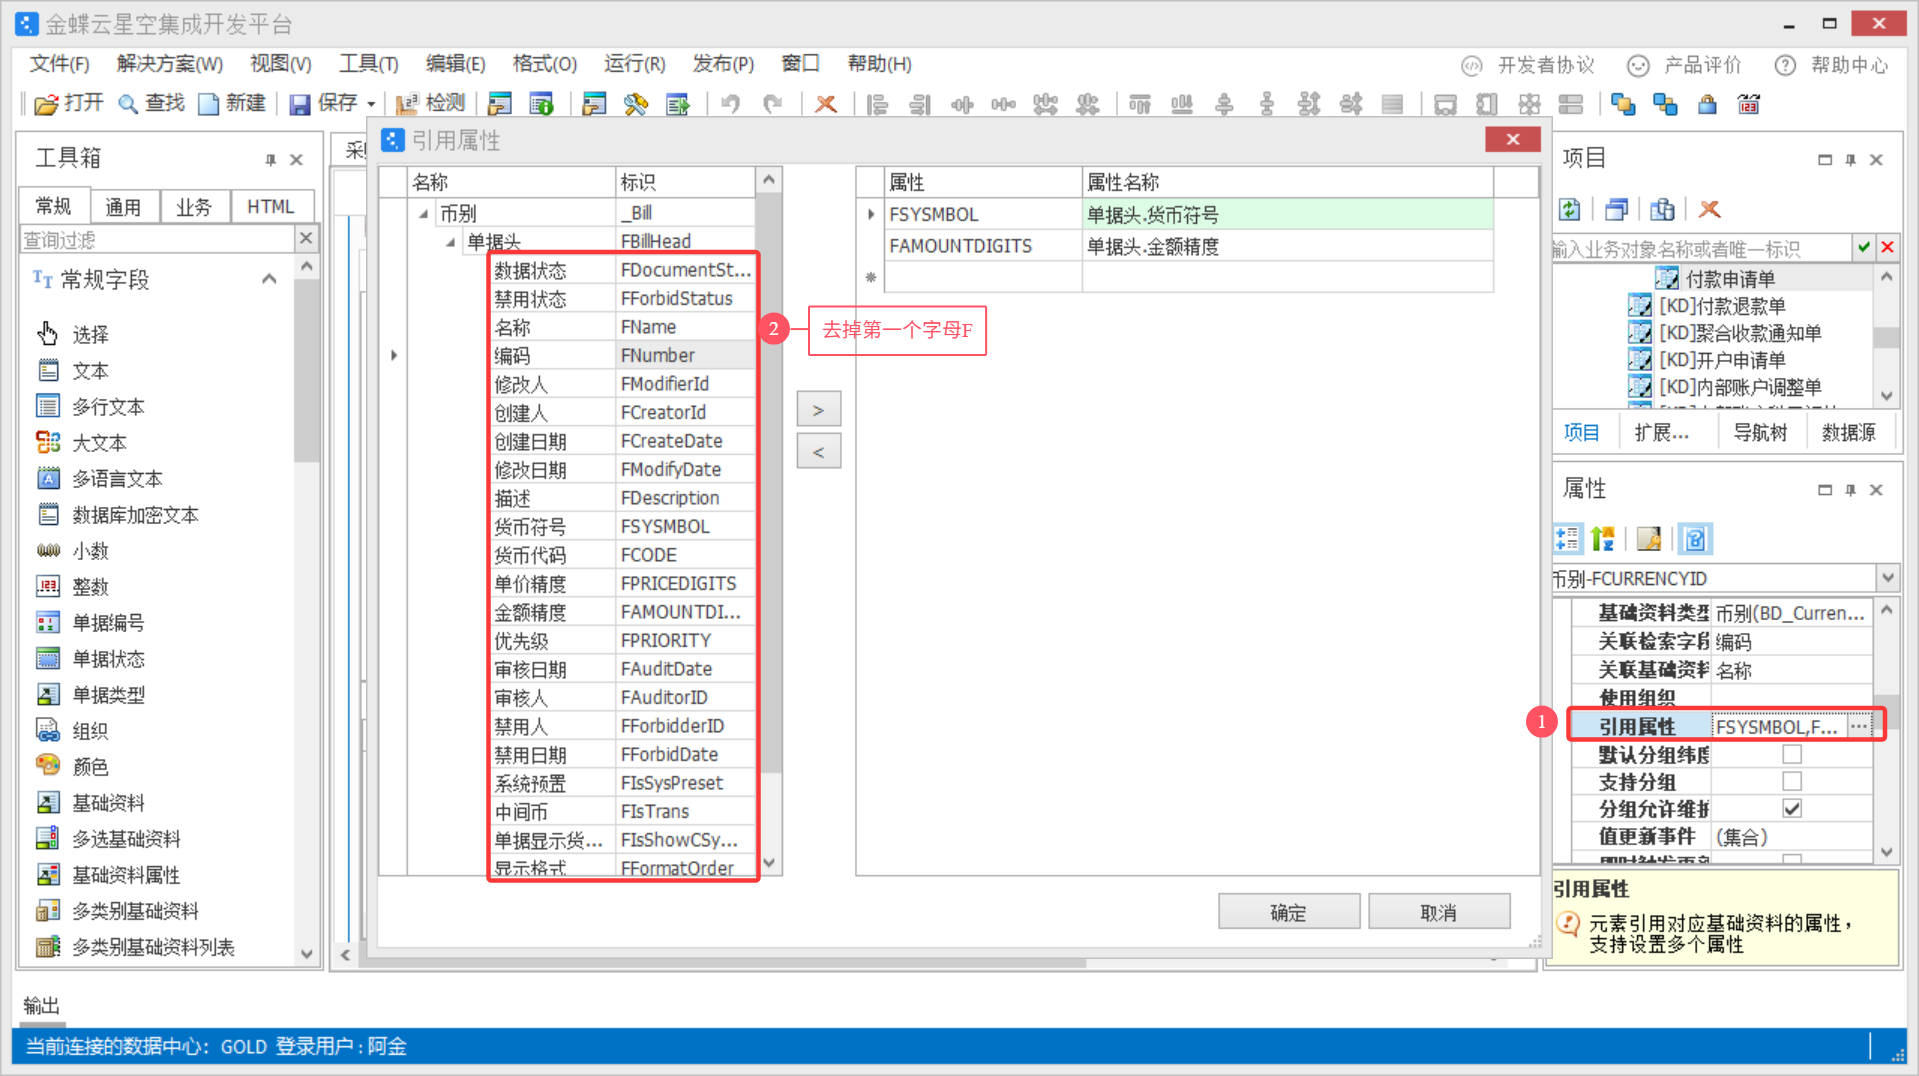The width and height of the screenshot is (1919, 1076).
Task: Collapse the 单据头 tree node
Action: click(451, 242)
